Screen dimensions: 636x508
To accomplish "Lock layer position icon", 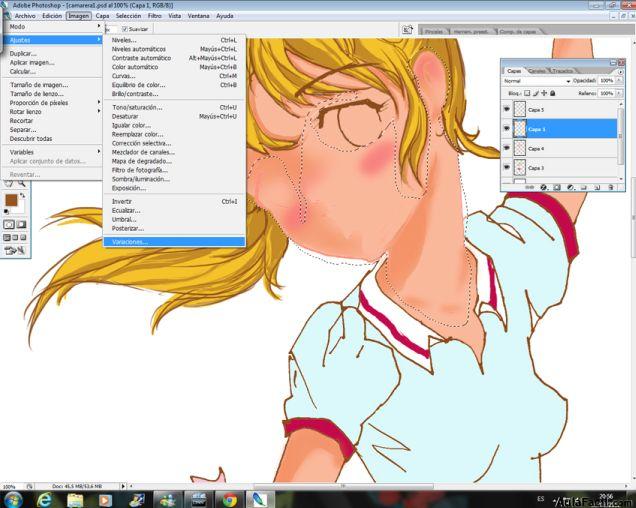I will pos(544,93).
